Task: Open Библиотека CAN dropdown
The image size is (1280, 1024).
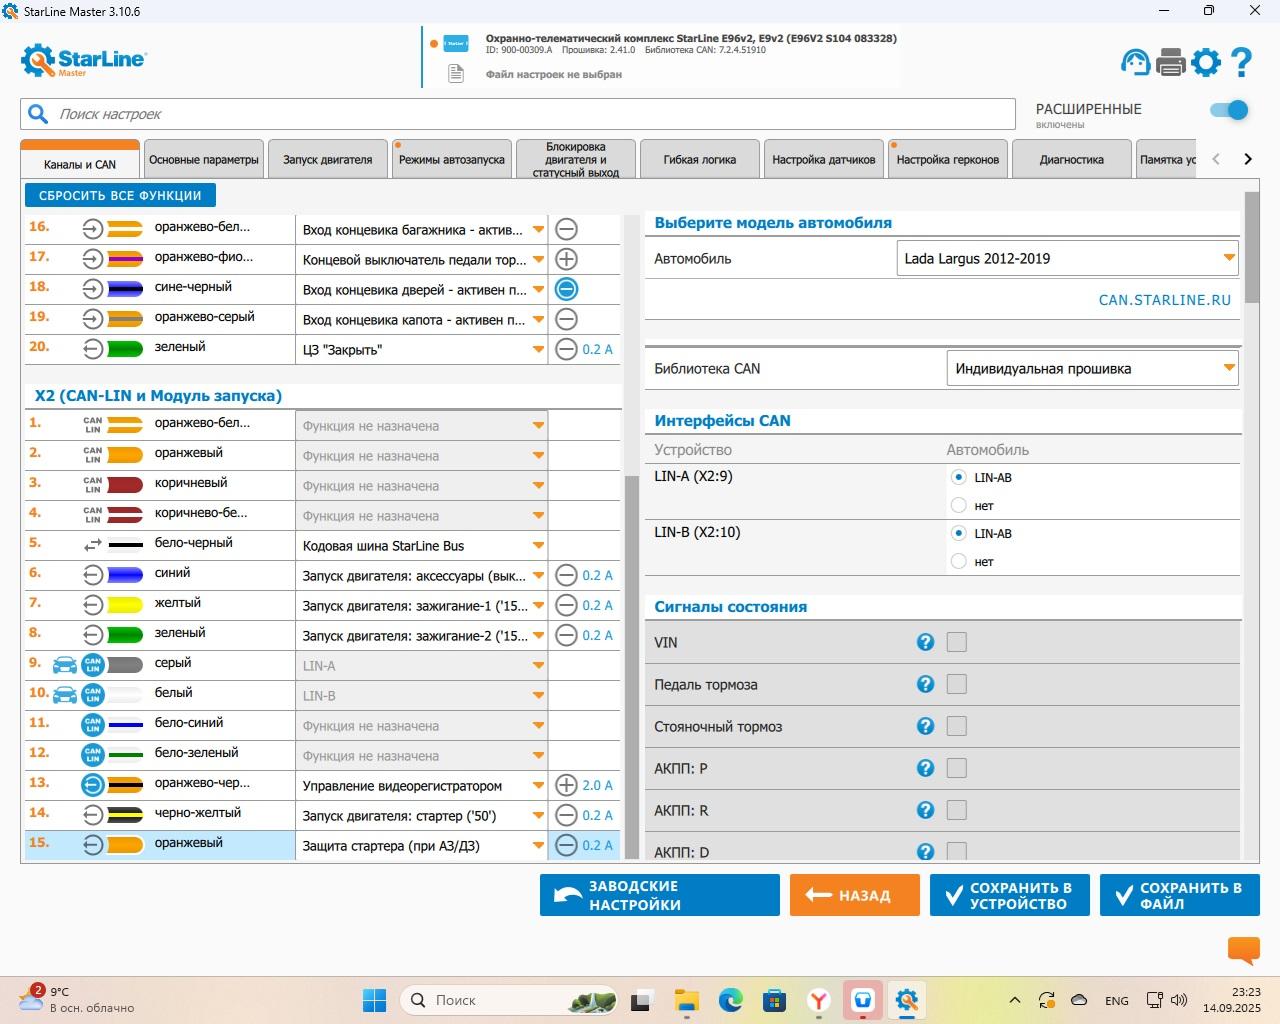Action: point(1092,368)
